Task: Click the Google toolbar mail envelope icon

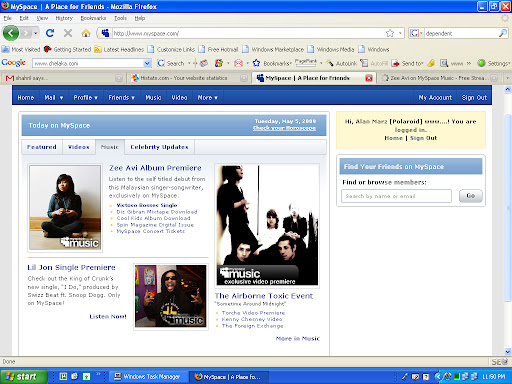Action: (238, 63)
